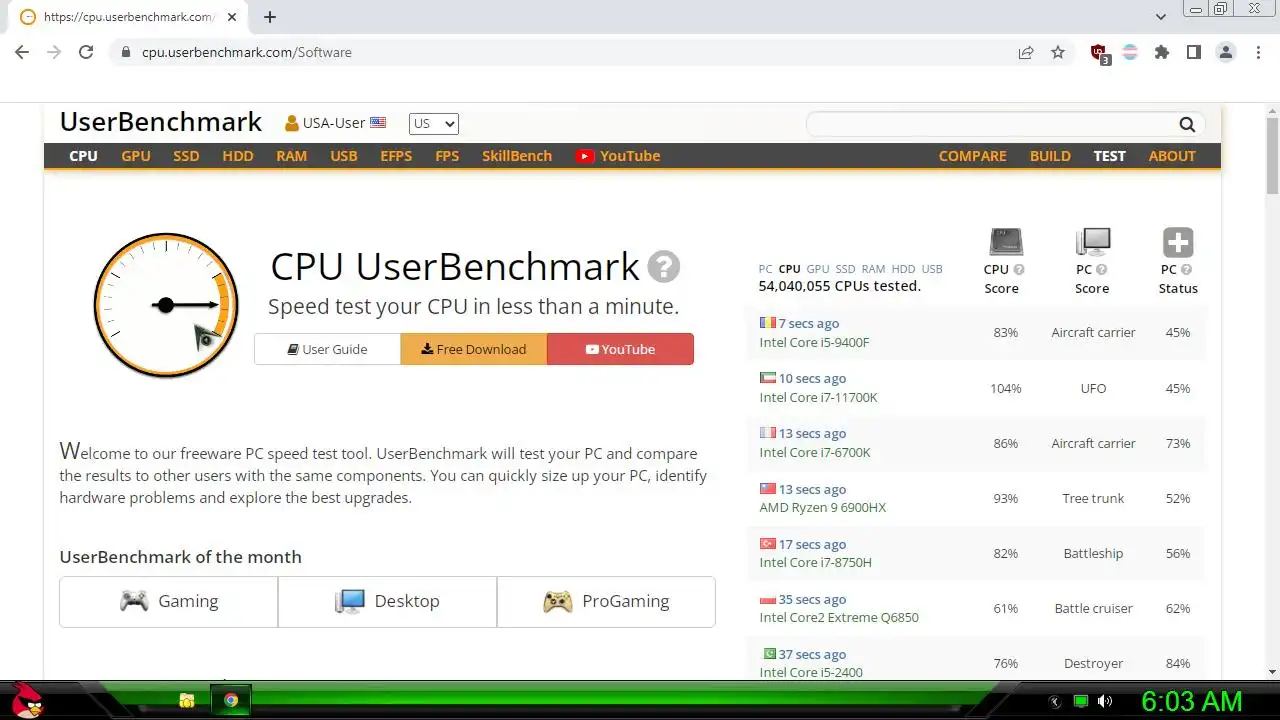1280x720 pixels.
Task: Open the FPS menu item
Action: (x=447, y=156)
